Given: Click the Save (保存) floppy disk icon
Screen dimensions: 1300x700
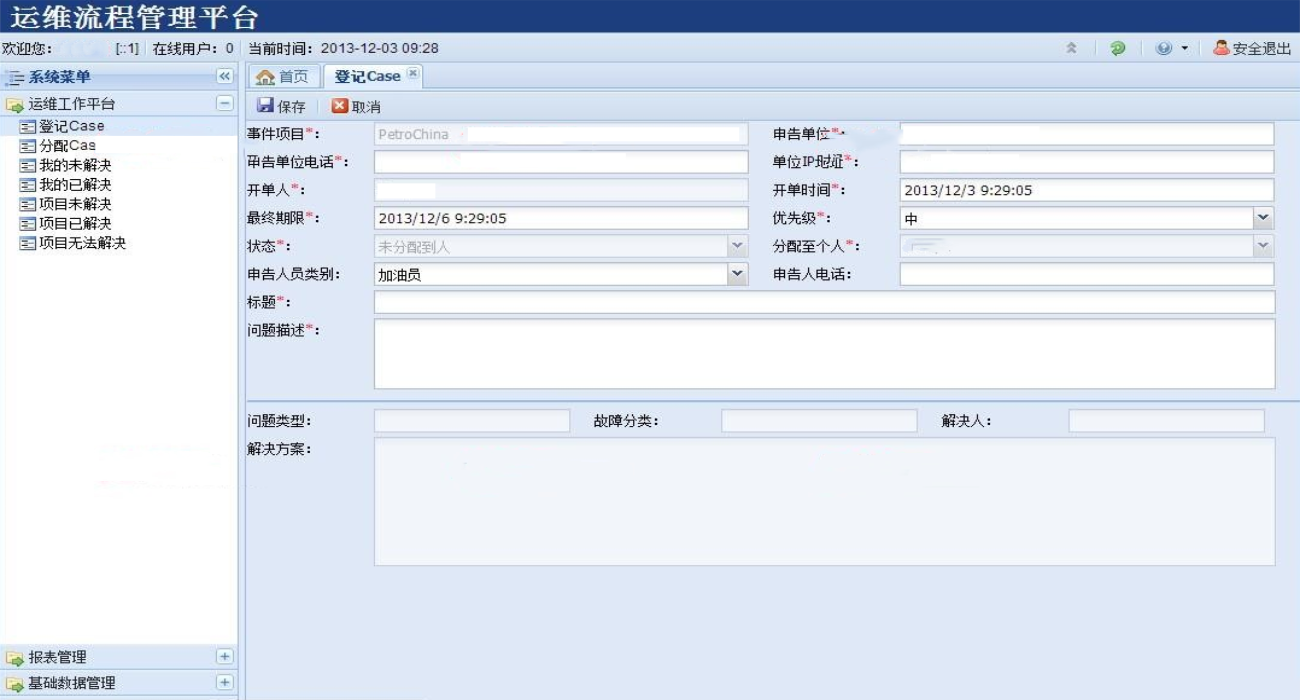Looking at the screenshot, I should [x=265, y=106].
